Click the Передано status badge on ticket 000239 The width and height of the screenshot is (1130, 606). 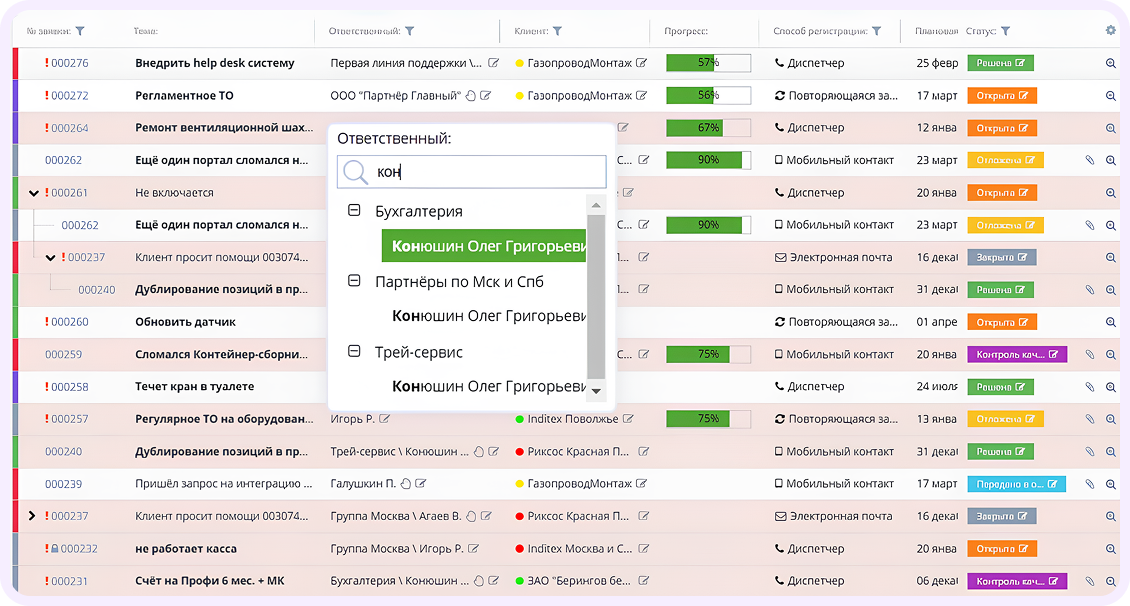[1016, 484]
